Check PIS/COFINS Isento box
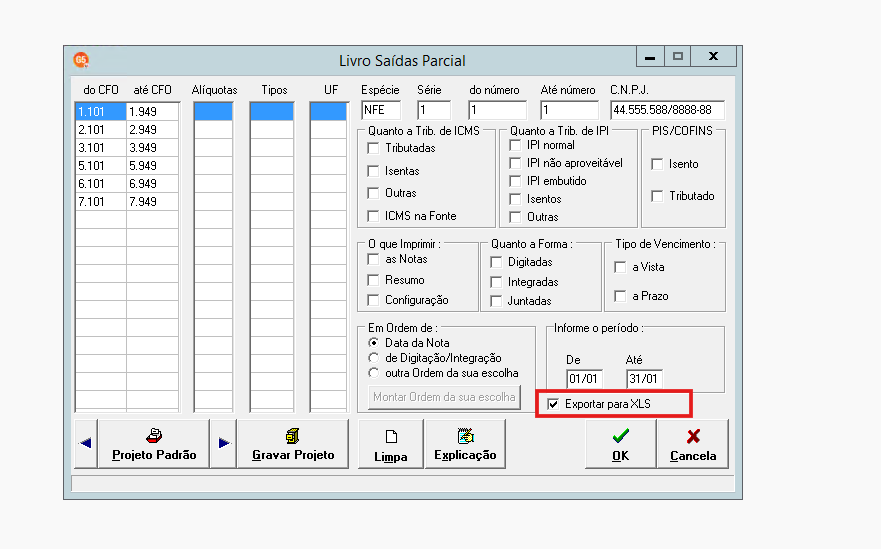 [x=657, y=164]
